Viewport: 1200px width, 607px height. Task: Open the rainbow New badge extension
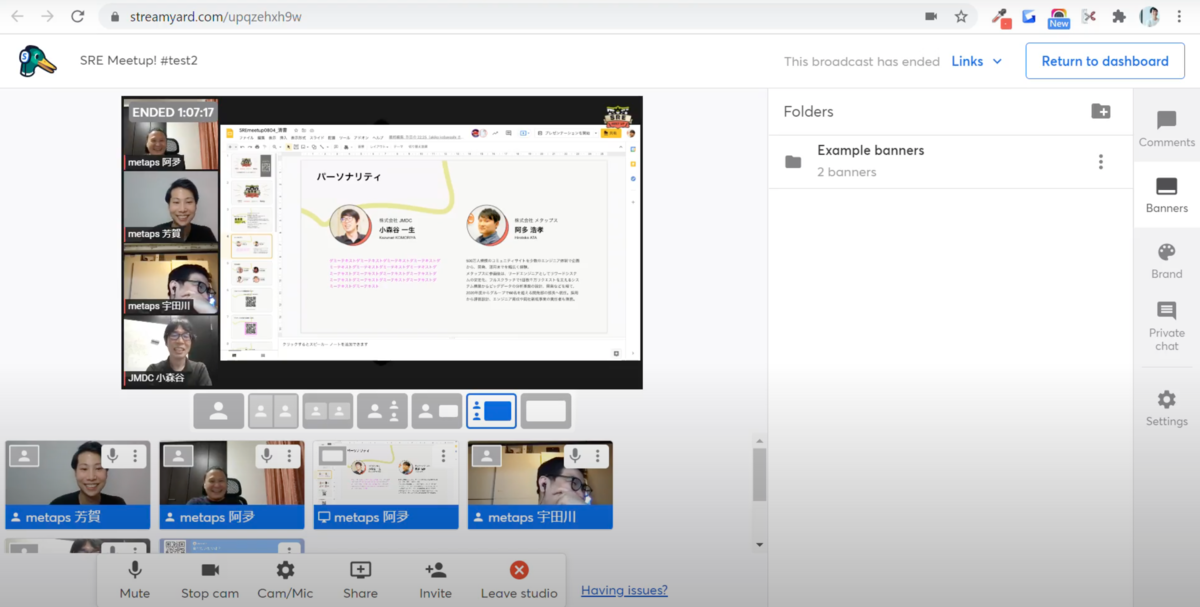coord(1058,17)
